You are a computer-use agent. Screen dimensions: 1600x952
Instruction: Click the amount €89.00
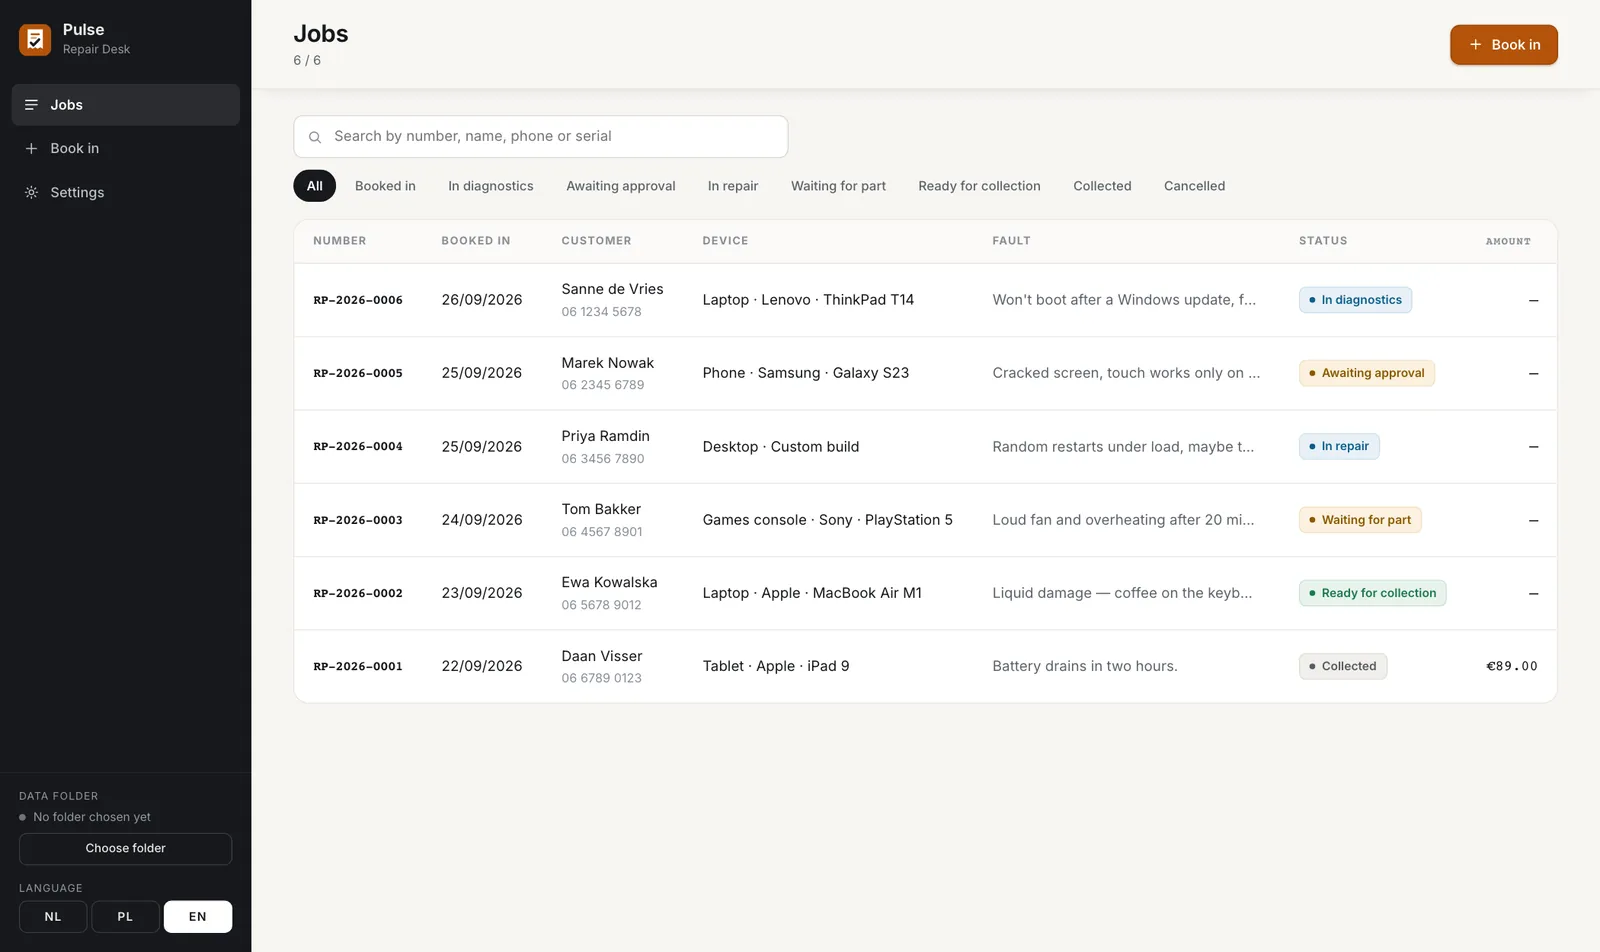(1511, 666)
